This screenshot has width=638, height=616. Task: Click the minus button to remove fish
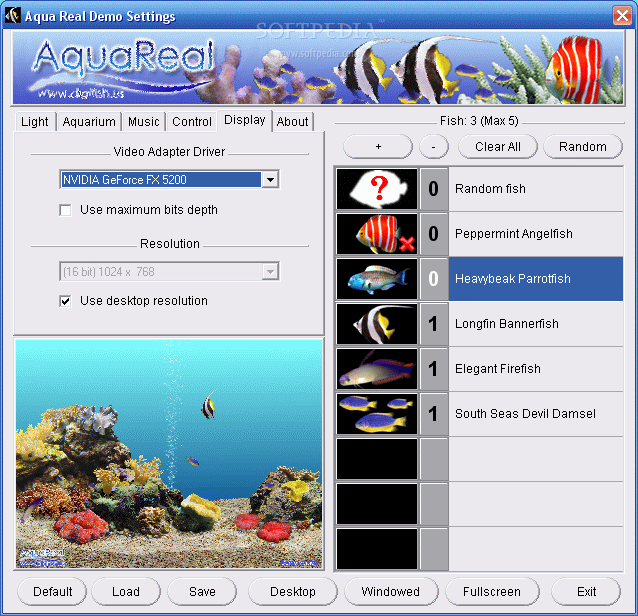pyautogui.click(x=434, y=146)
